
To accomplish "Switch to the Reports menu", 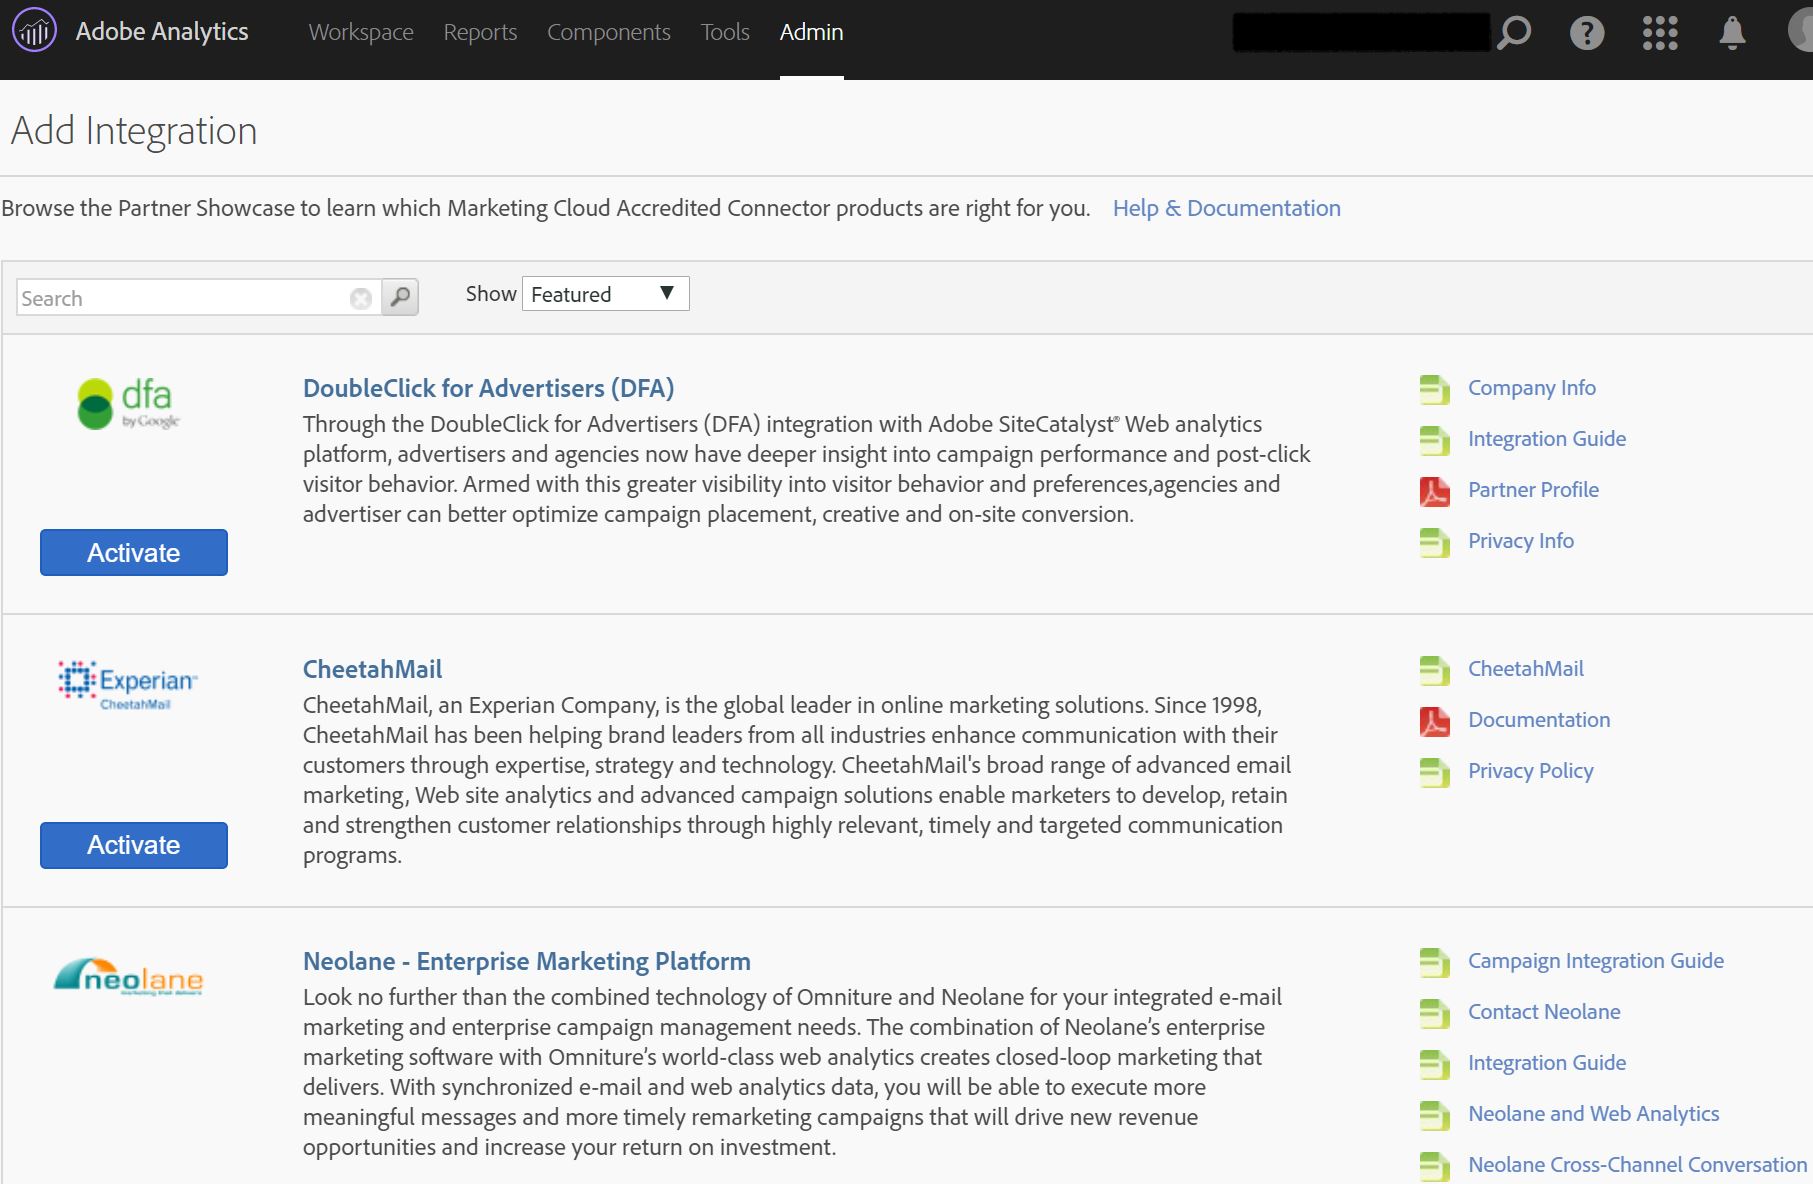I will click(x=480, y=32).
